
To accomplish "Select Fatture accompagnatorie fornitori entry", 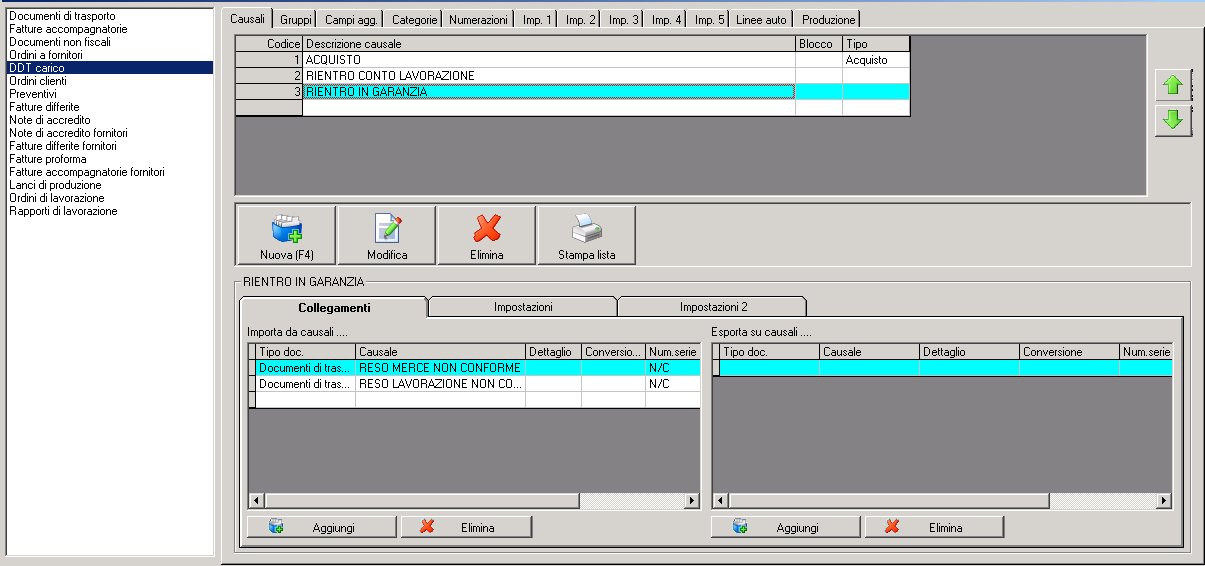I will tap(110, 171).
